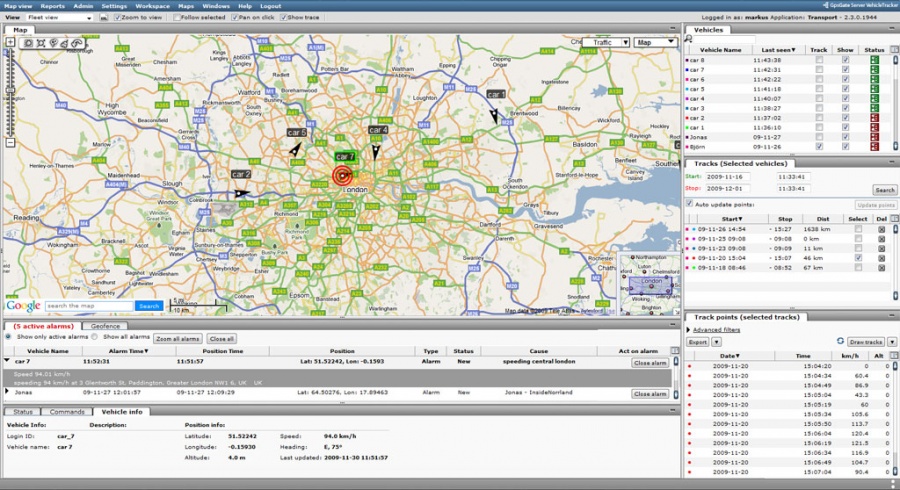Select the second map toolbar icon with corner handles
Viewport: 900px width, 490px height.
(41, 43)
